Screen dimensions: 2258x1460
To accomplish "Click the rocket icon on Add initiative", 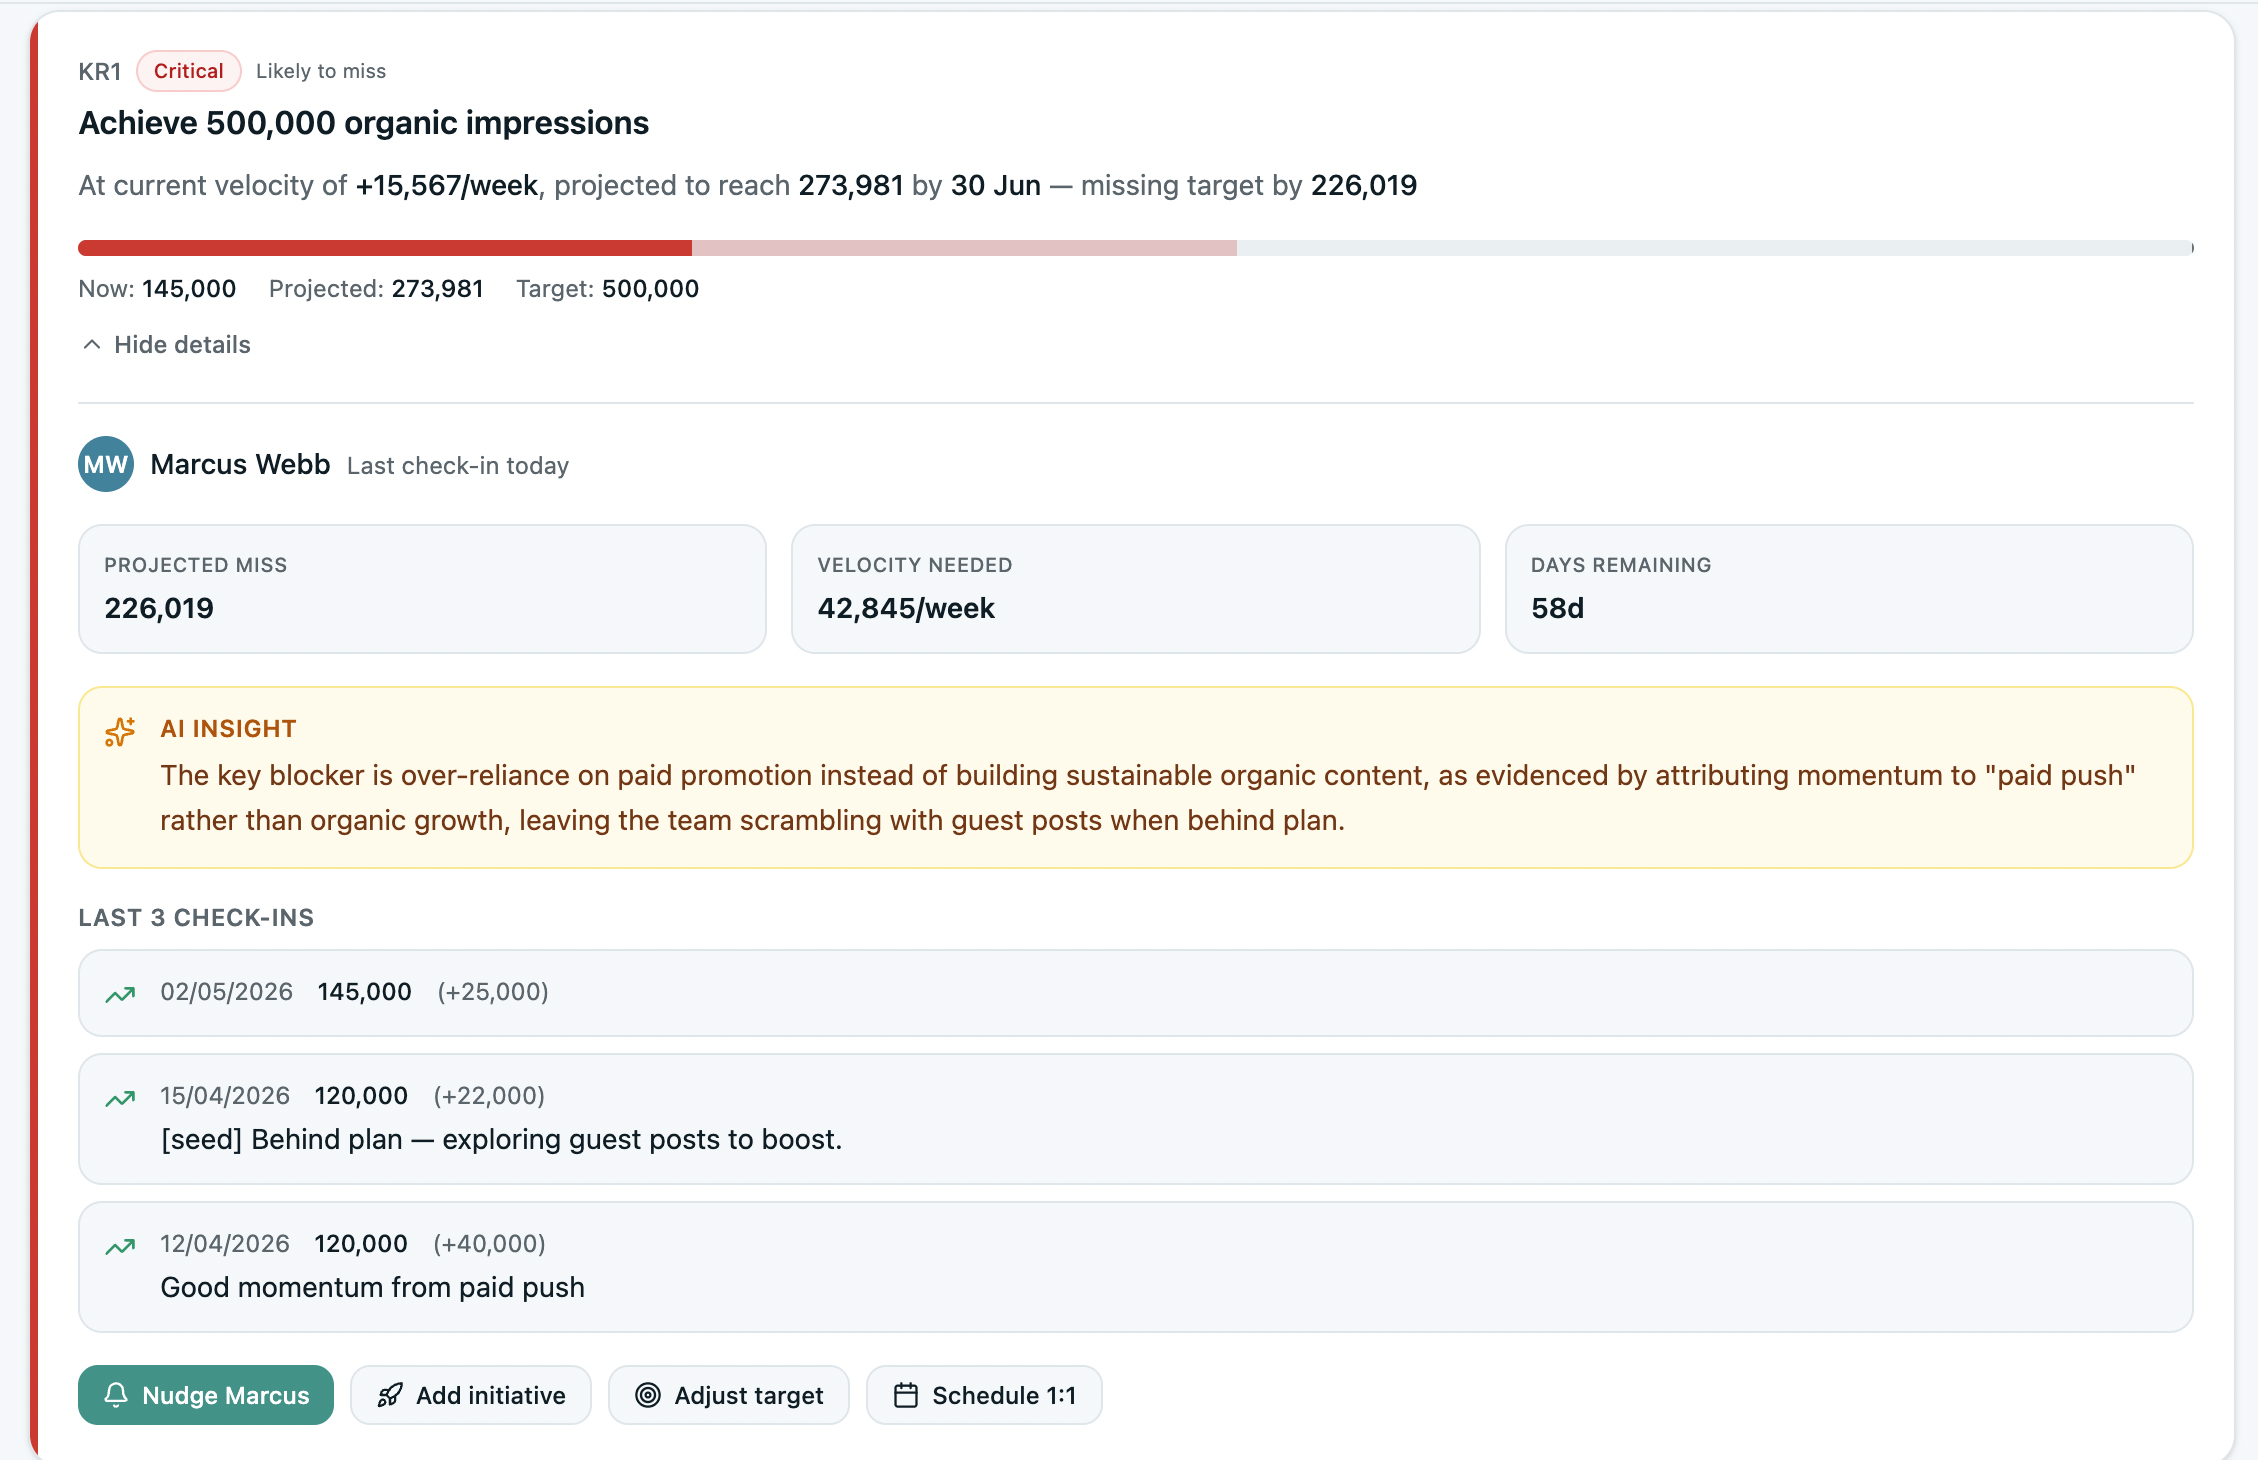I will pos(390,1395).
